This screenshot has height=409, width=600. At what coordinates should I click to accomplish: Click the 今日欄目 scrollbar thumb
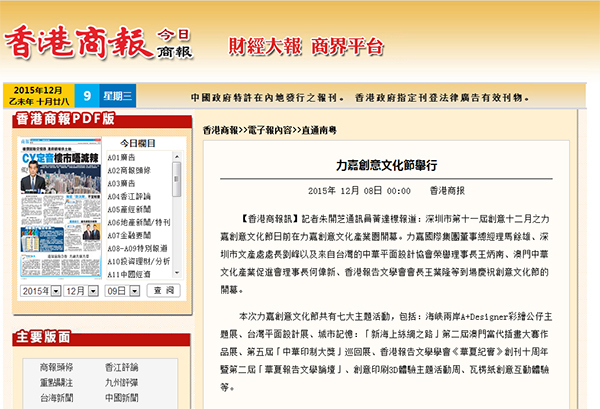176,179
